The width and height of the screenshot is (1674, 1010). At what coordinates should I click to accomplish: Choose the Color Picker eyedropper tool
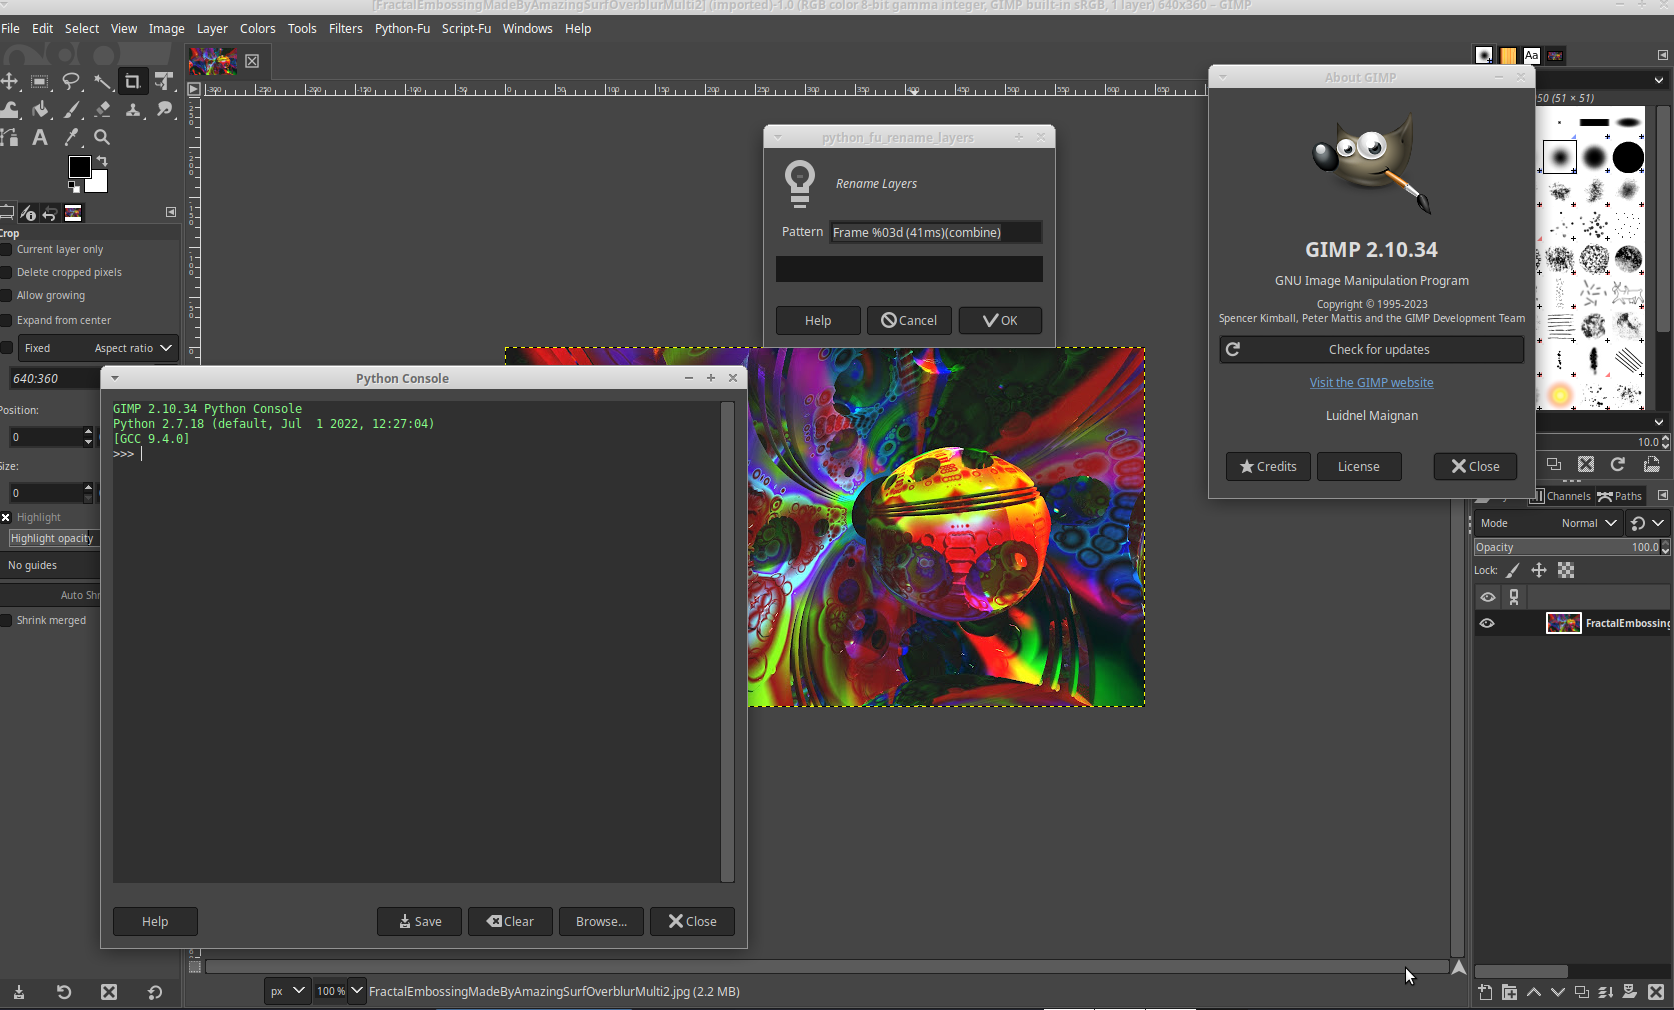tap(71, 138)
